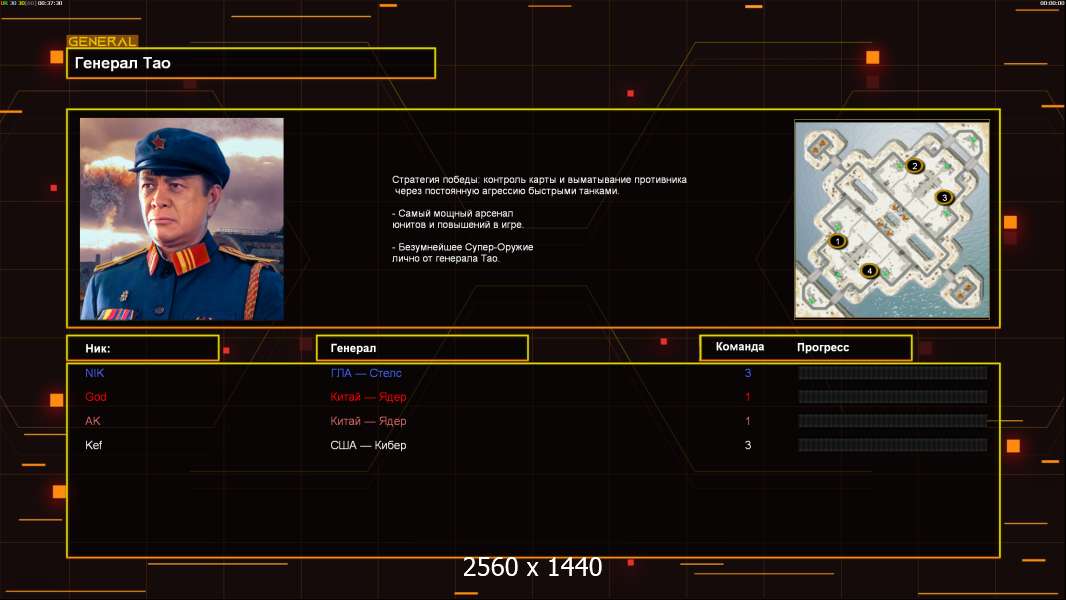Click the 'Ник:' column header

coord(143,348)
